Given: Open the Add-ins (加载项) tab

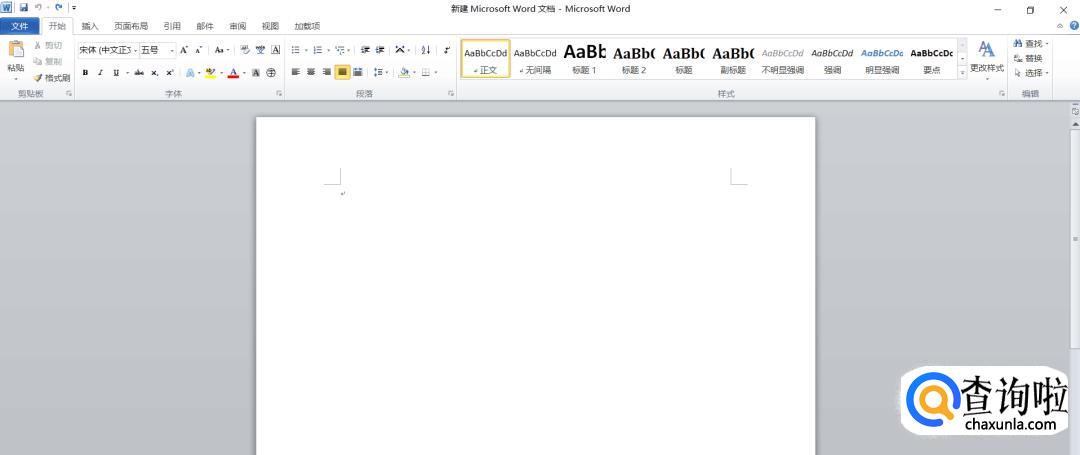Looking at the screenshot, I should [x=307, y=26].
